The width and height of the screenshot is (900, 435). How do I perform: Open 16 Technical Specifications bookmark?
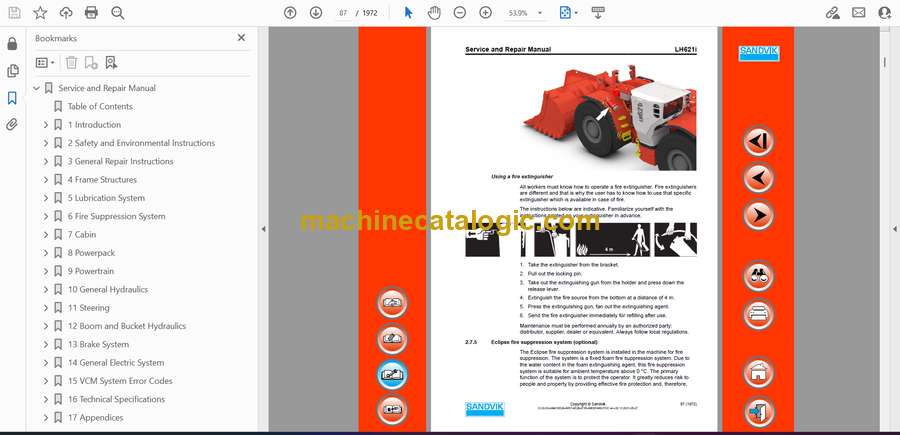pyautogui.click(x=117, y=399)
